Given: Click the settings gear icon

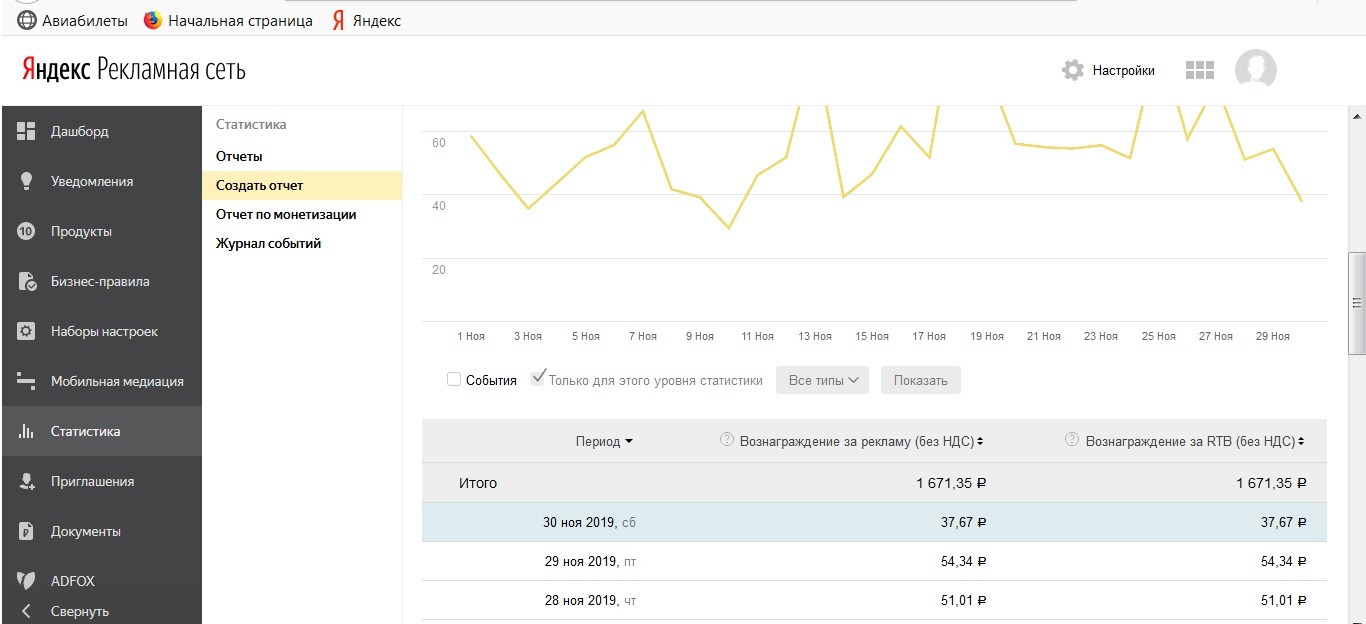Looking at the screenshot, I should tap(1073, 70).
